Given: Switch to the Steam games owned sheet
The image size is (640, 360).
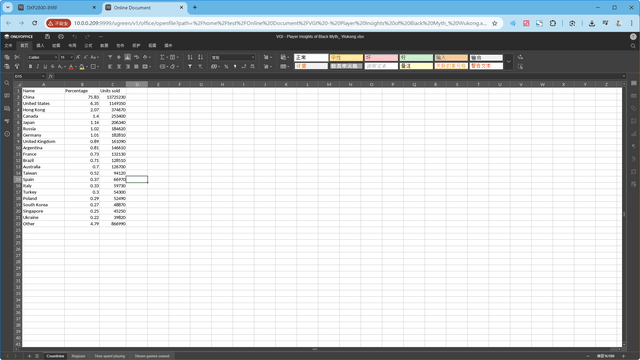Looking at the screenshot, I should pos(152,356).
